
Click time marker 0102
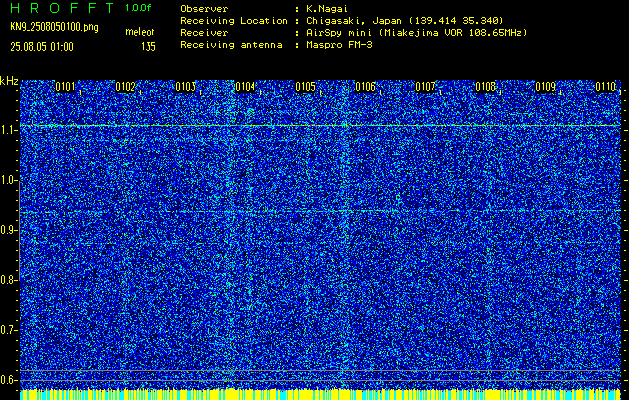point(126,87)
